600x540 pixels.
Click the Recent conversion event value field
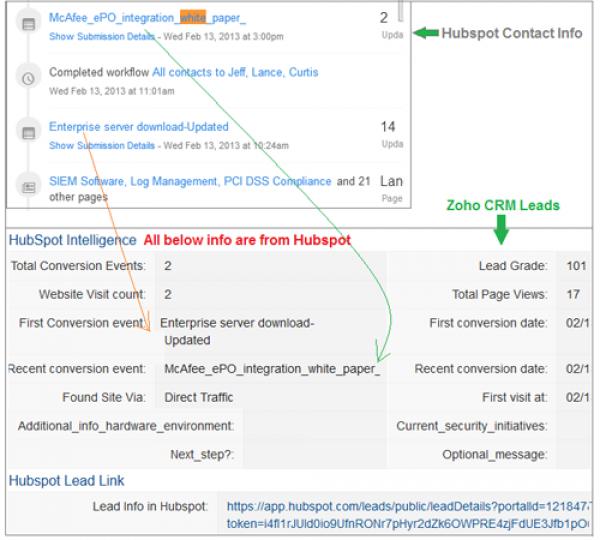point(272,369)
